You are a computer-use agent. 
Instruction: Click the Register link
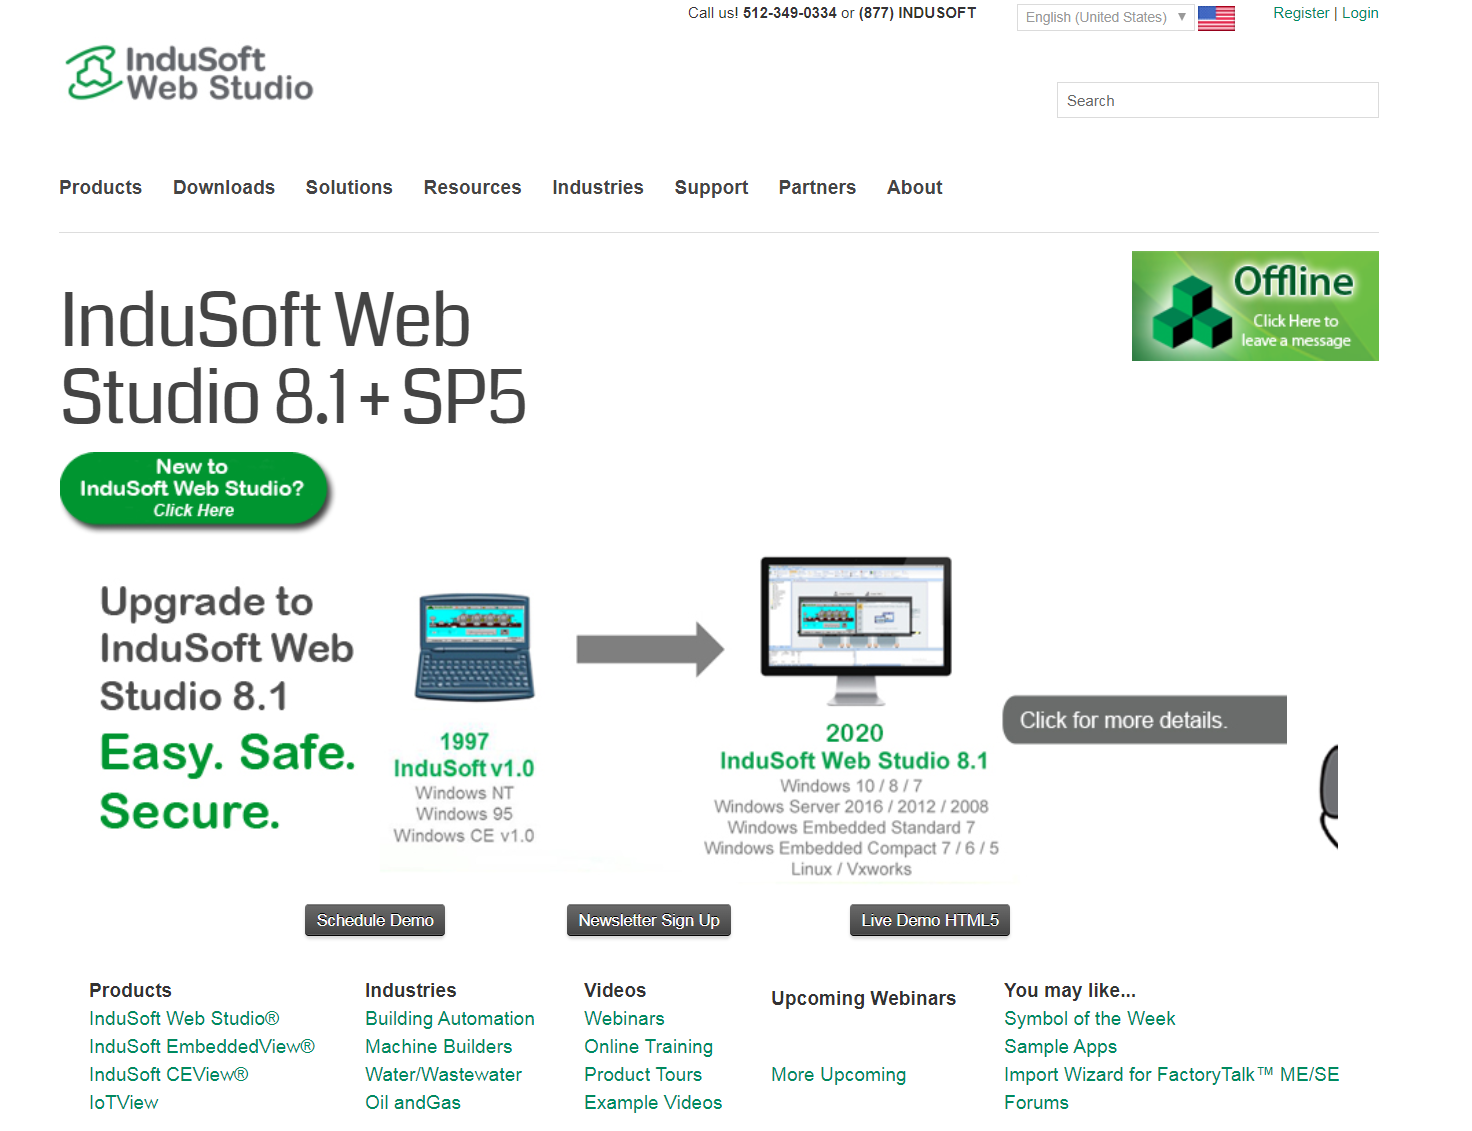tap(1300, 13)
